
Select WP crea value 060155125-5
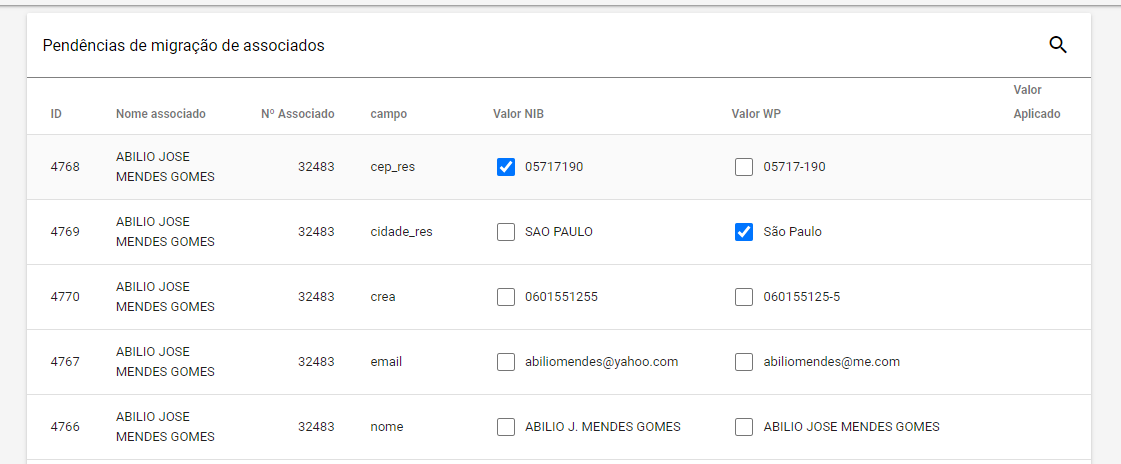[744, 297]
